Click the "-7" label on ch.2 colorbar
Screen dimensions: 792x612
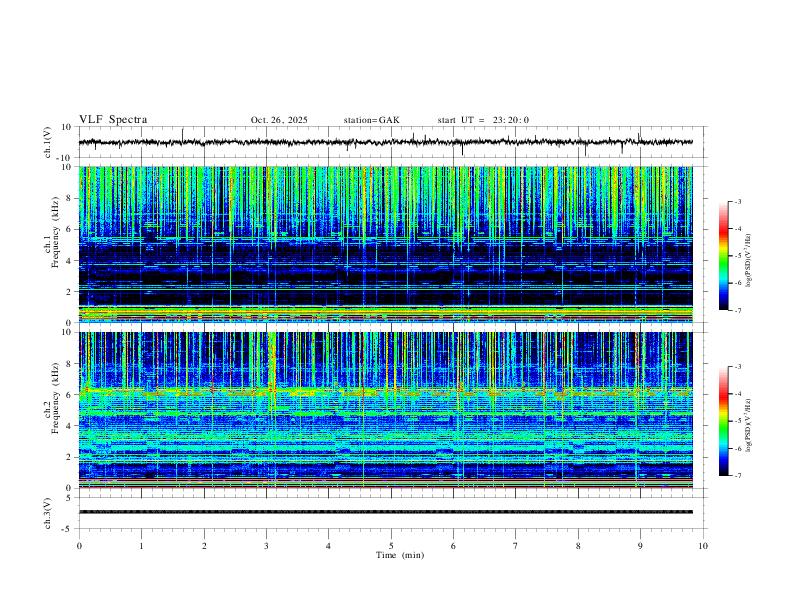pyautogui.click(x=737, y=475)
